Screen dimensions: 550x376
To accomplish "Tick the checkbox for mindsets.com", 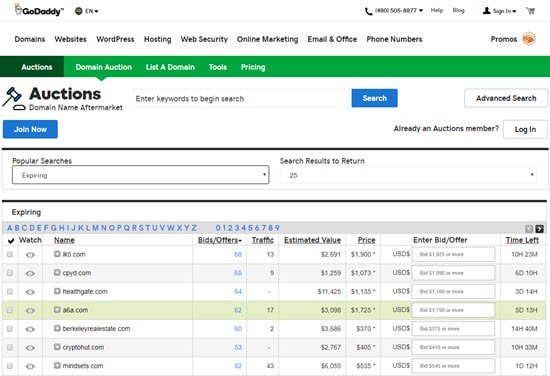I will [x=10, y=365].
